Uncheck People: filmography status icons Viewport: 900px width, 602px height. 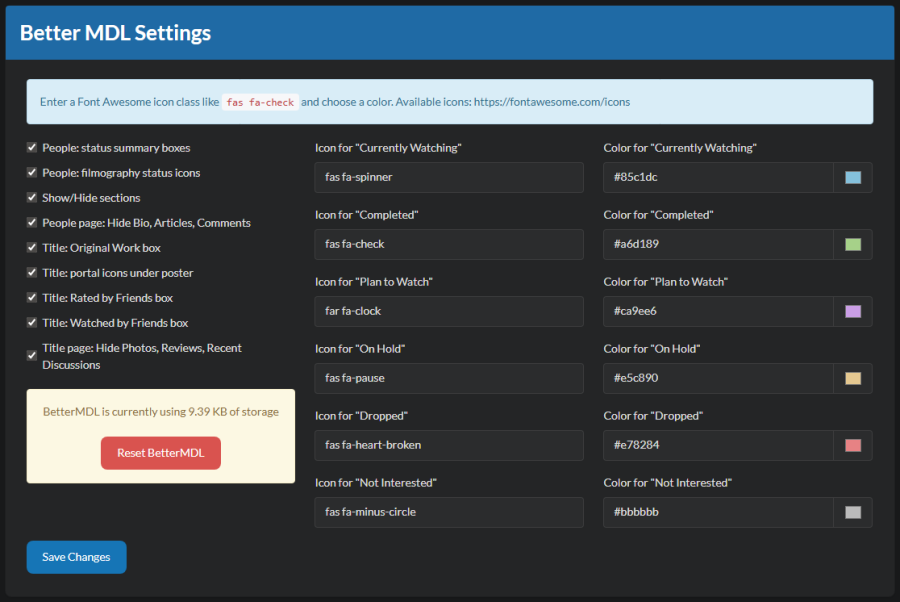click(x=33, y=173)
